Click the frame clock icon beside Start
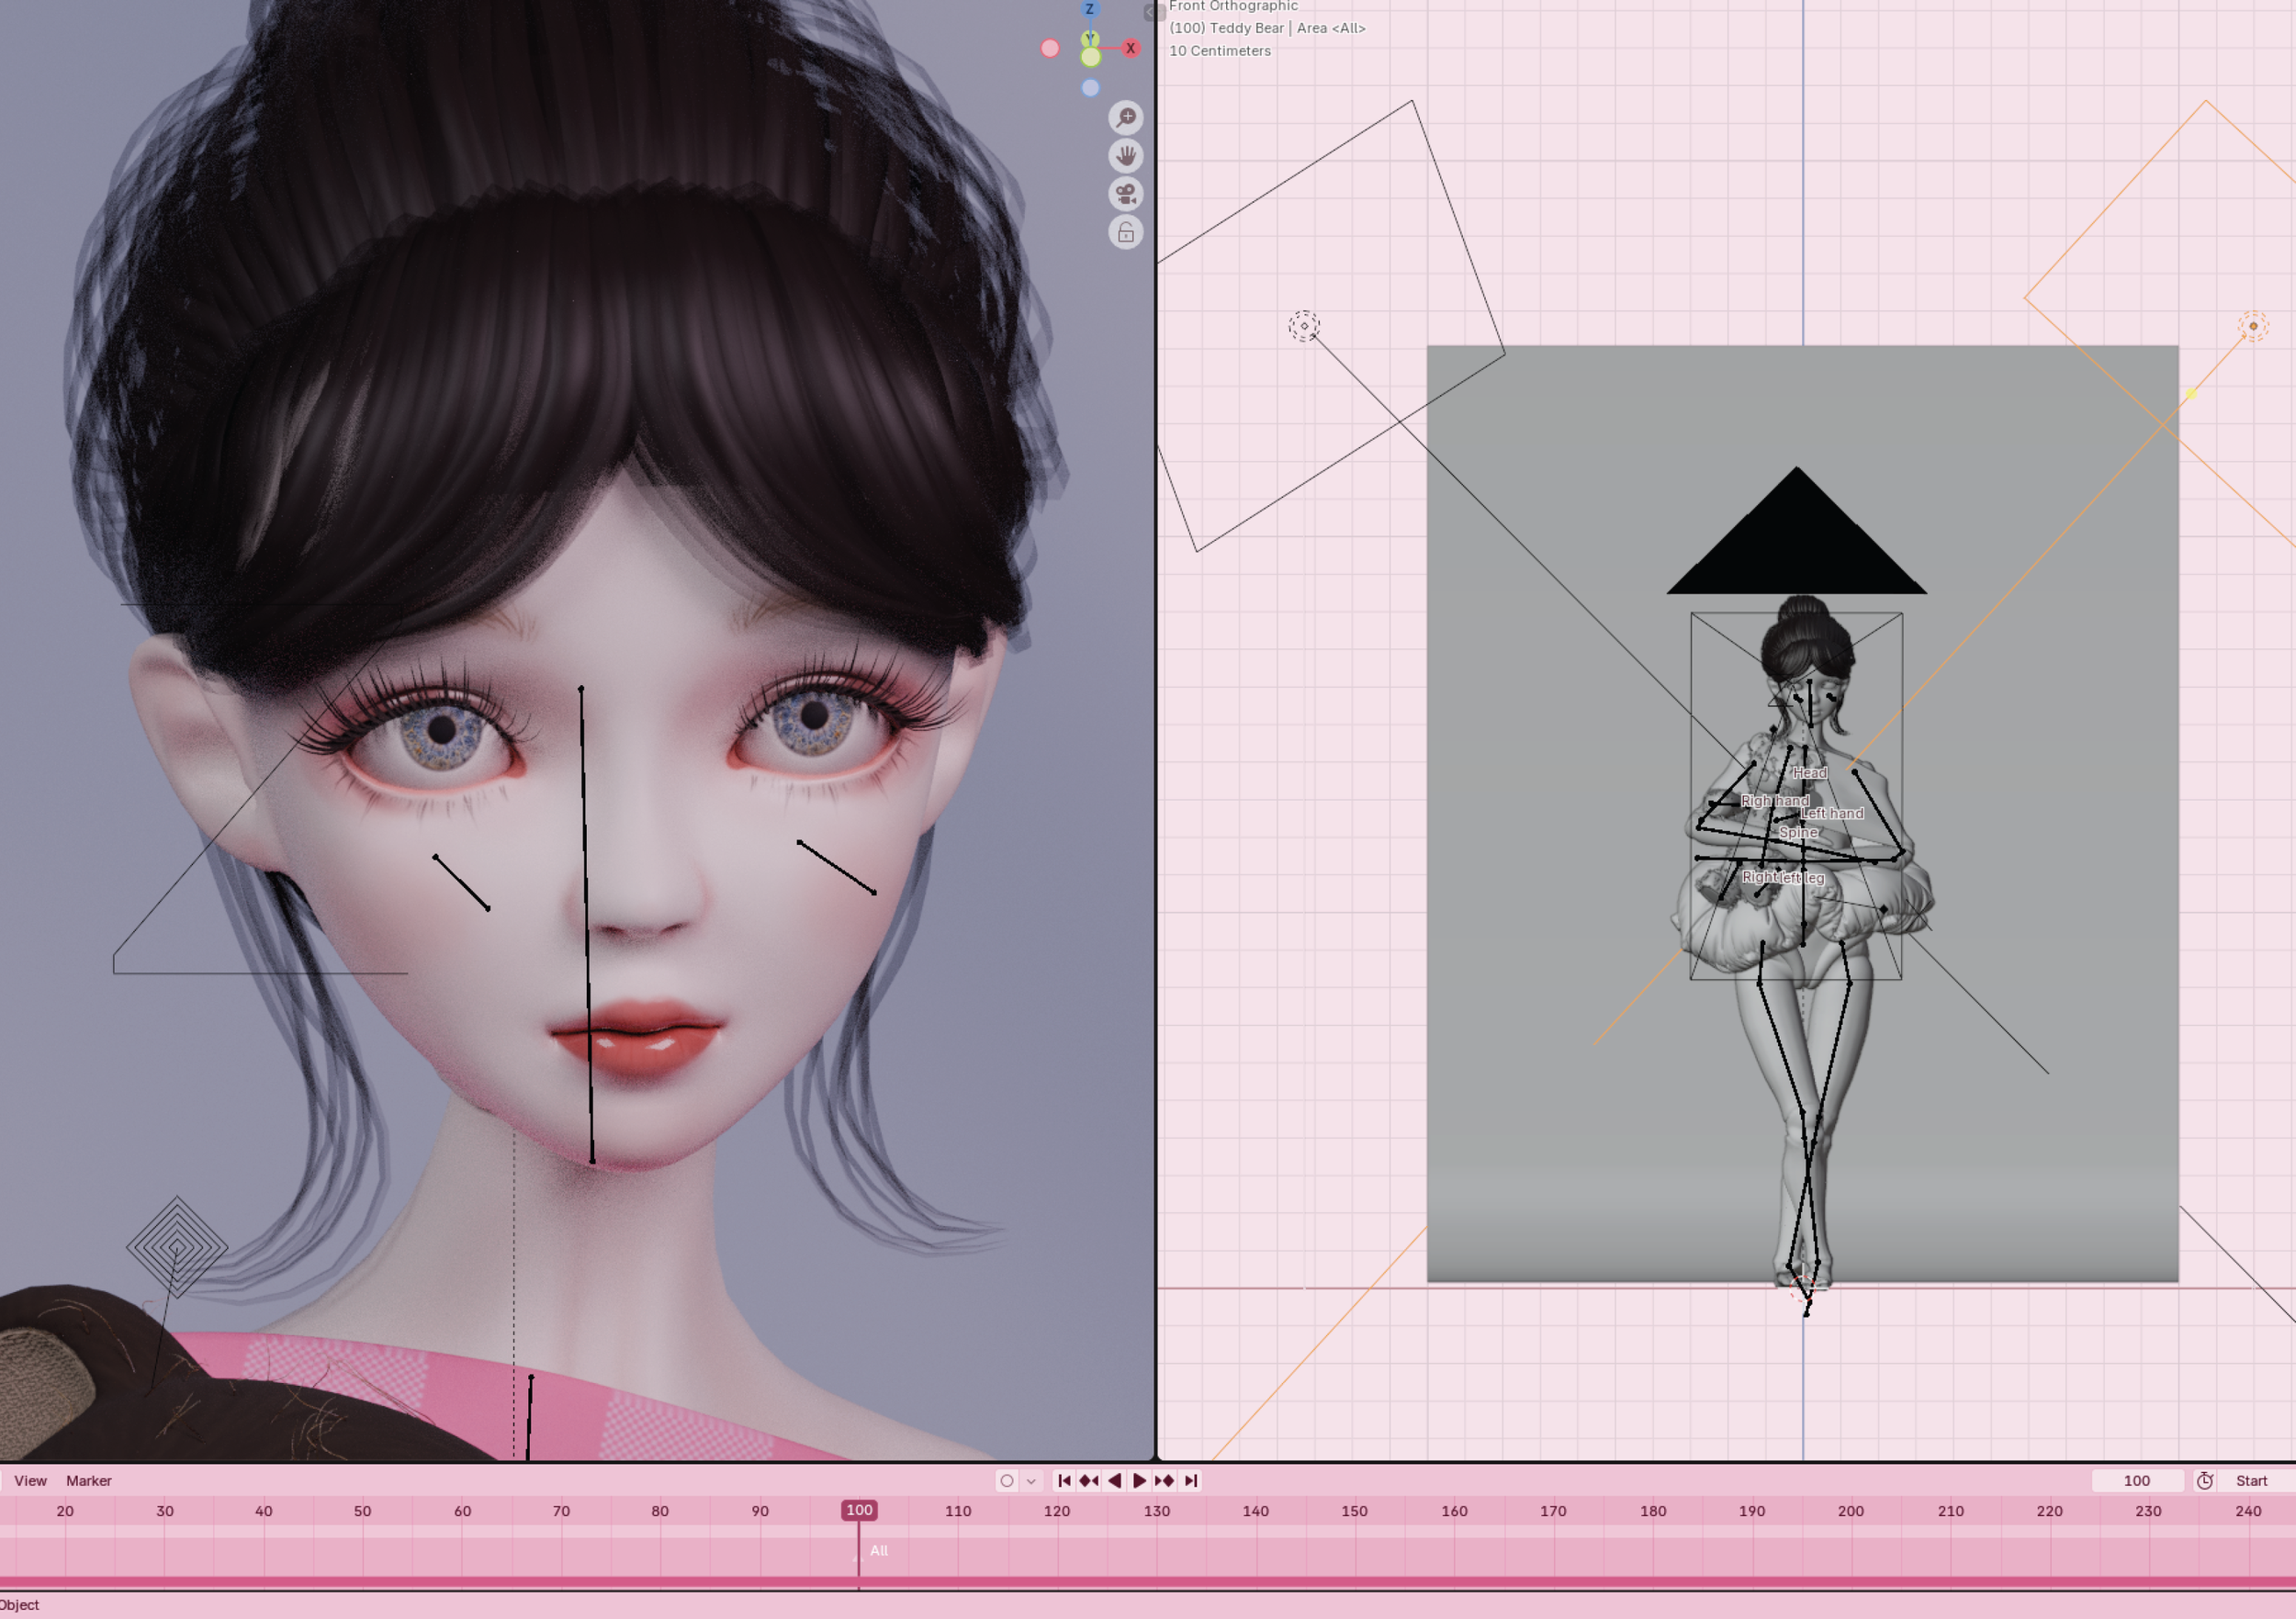Image resolution: width=2296 pixels, height=1619 pixels. 2204,1481
